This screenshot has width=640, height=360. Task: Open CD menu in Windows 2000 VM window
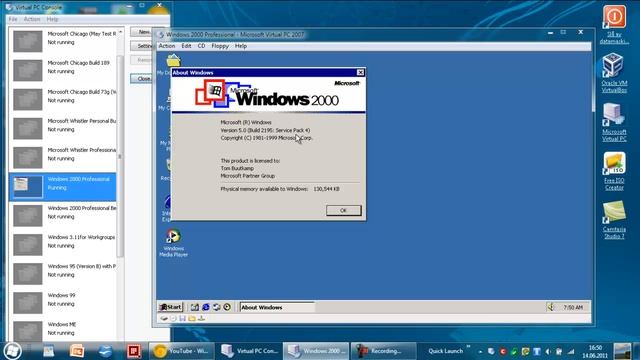pyautogui.click(x=201, y=46)
